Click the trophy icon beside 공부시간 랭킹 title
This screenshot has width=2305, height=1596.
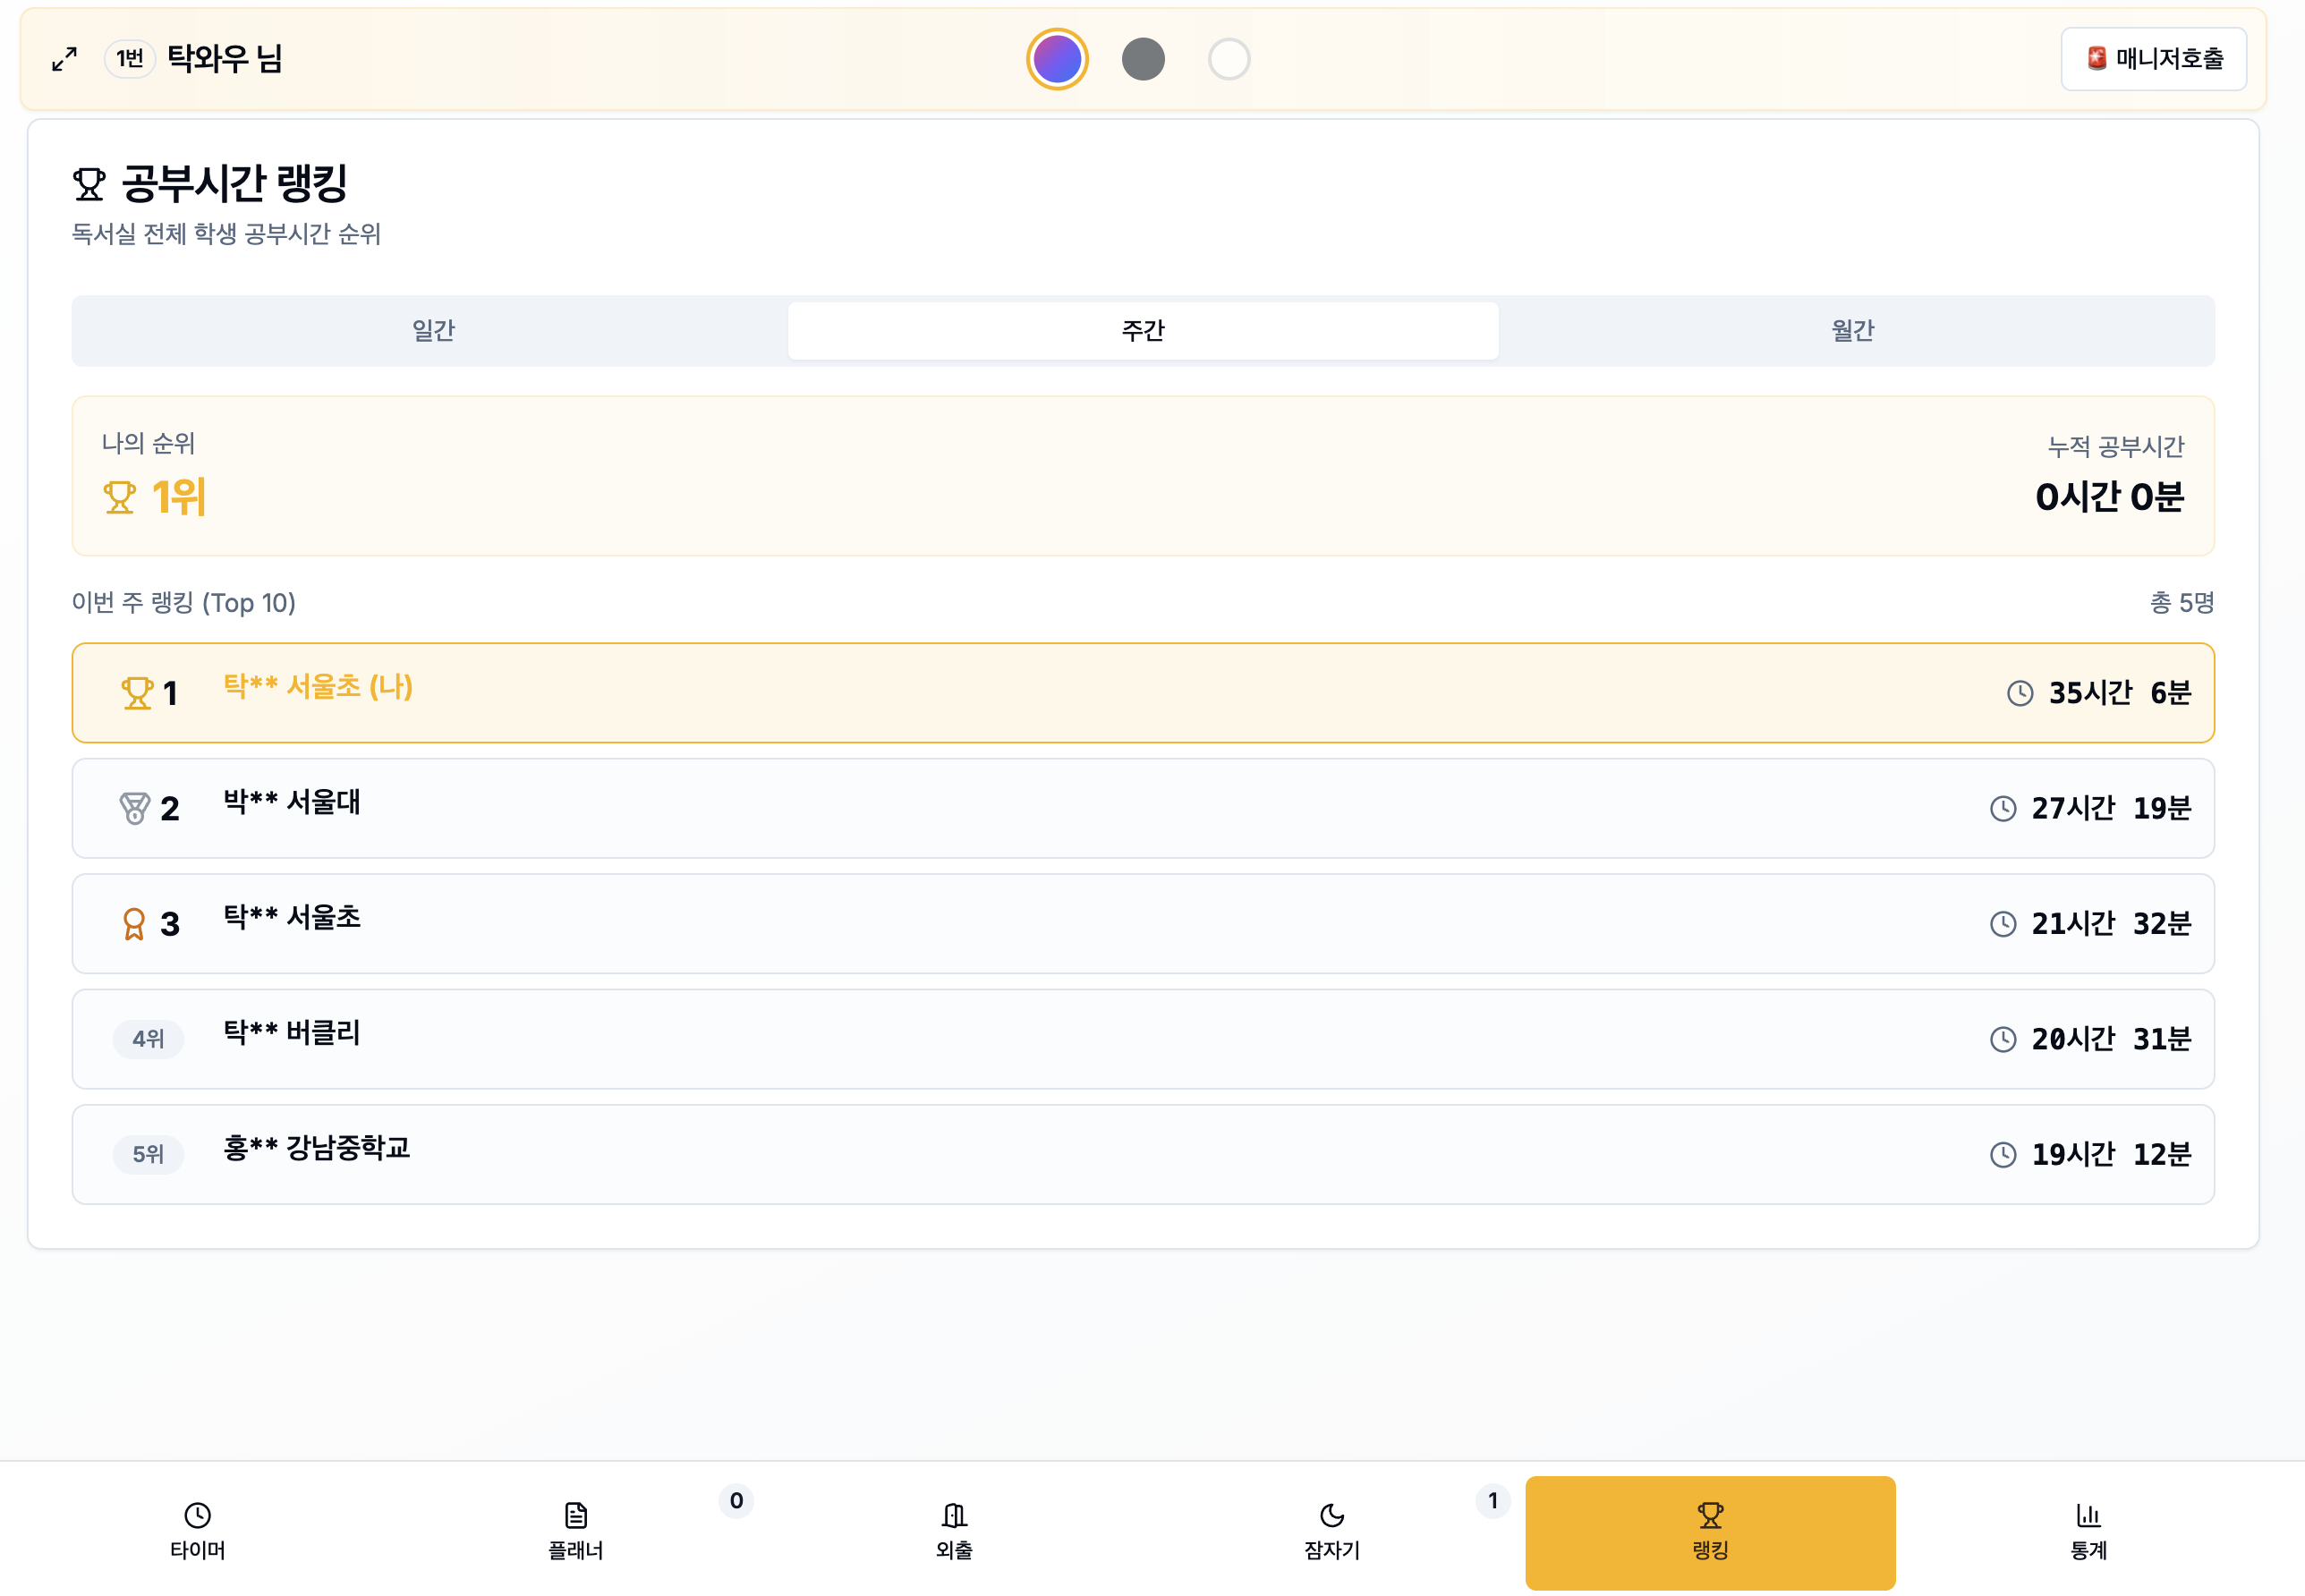(x=89, y=184)
